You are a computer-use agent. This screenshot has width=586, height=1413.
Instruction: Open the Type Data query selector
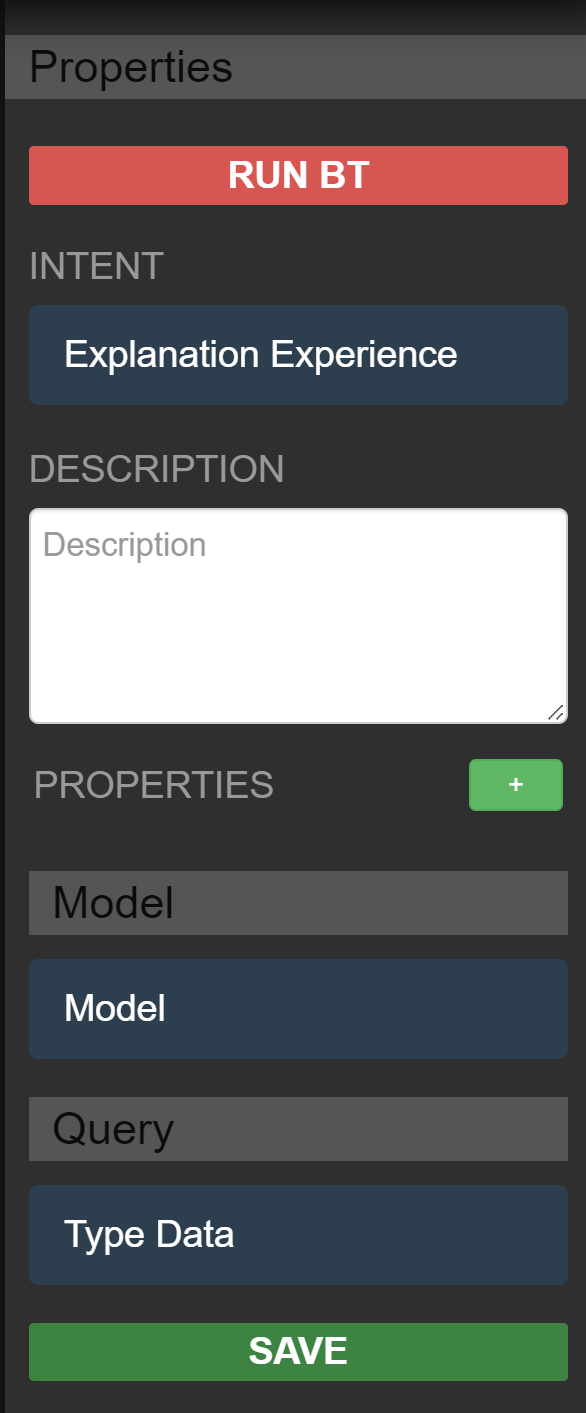pyautogui.click(x=297, y=1234)
